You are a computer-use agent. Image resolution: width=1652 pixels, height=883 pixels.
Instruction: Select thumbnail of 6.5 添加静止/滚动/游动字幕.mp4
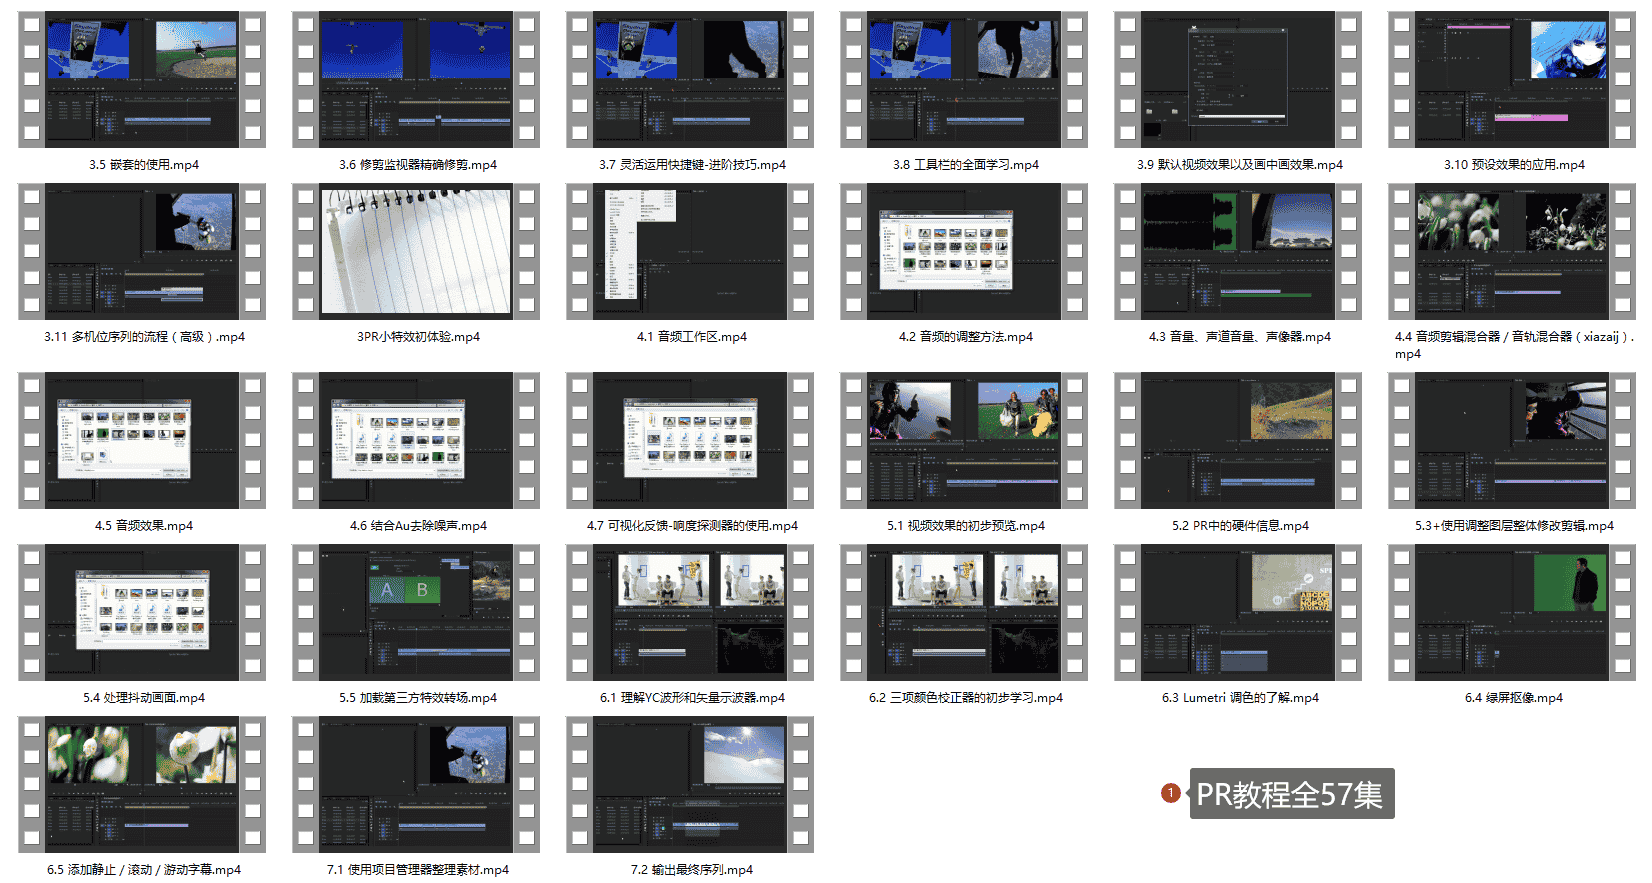142,785
